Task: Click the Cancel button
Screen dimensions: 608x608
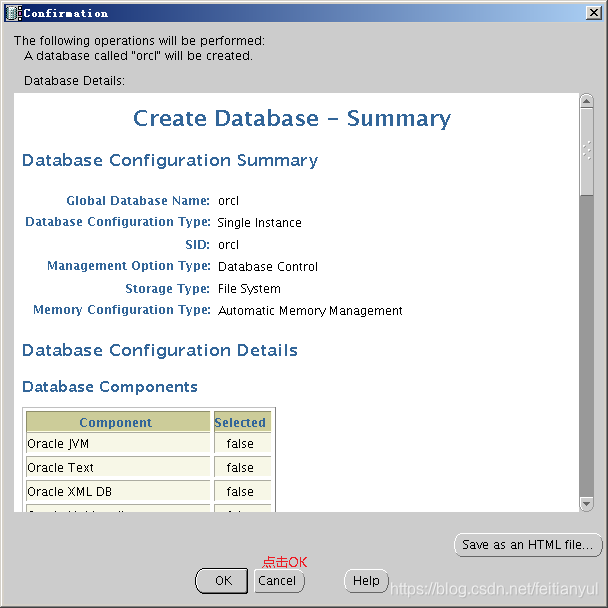Action: click(279, 580)
